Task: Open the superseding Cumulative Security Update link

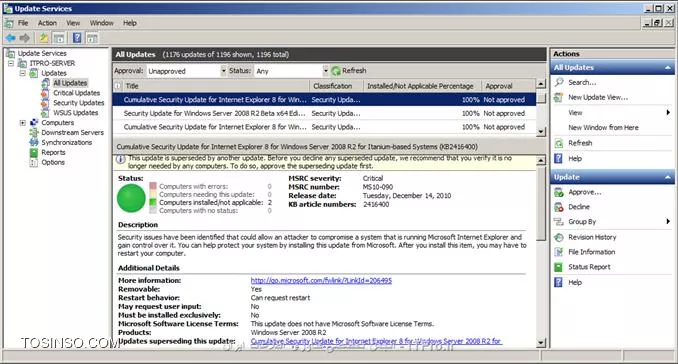Action: 376,341
